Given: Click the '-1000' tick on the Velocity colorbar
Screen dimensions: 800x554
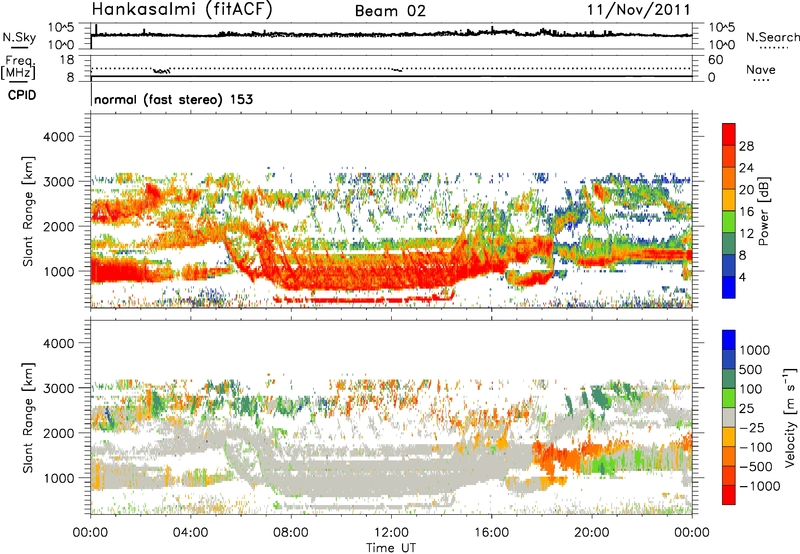Looking at the screenshot, I should coord(759,486).
